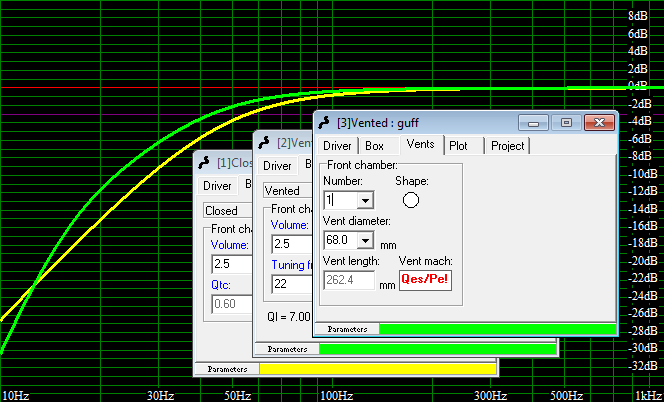Minimize the [3]Vented : guff window
664x402 pixels.
tap(533, 123)
